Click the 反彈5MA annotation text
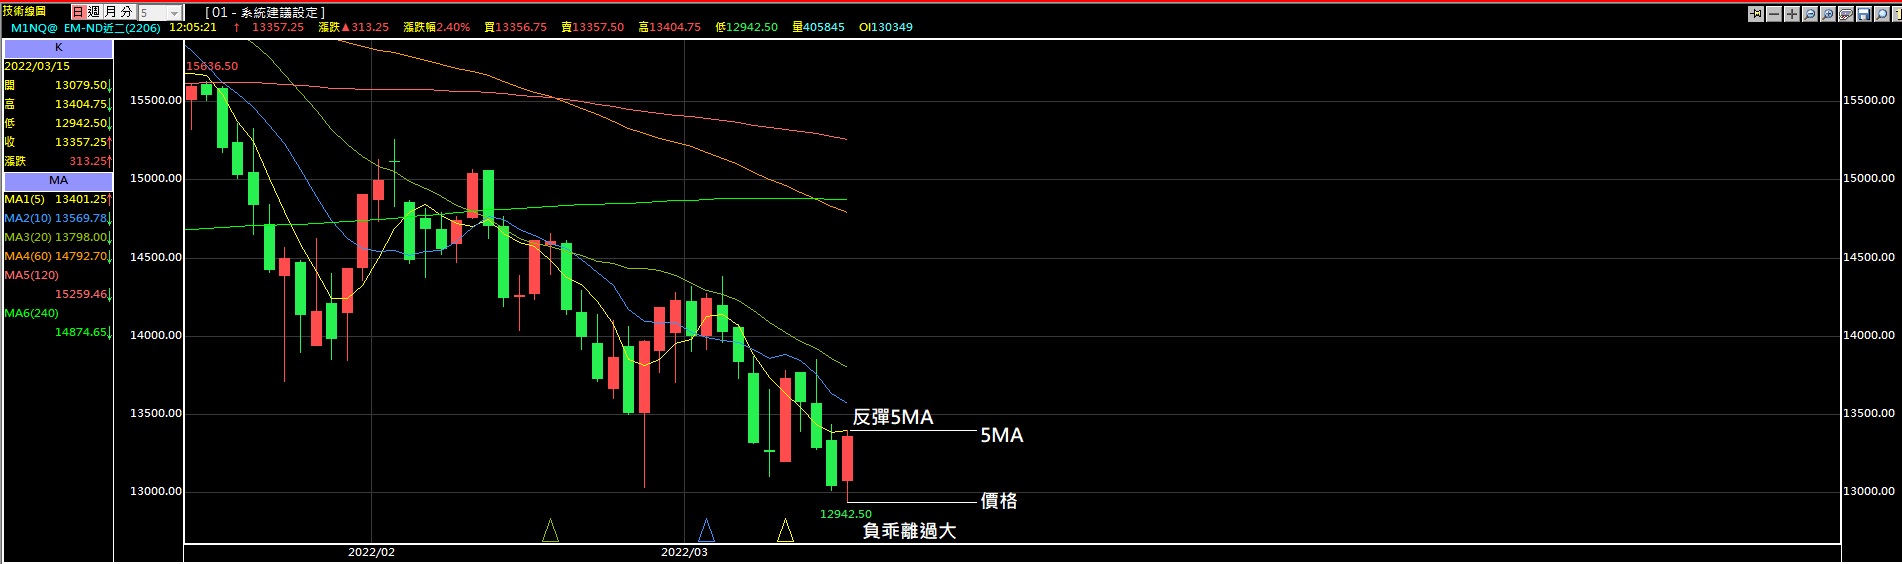Image resolution: width=1902 pixels, height=564 pixels. [892, 418]
